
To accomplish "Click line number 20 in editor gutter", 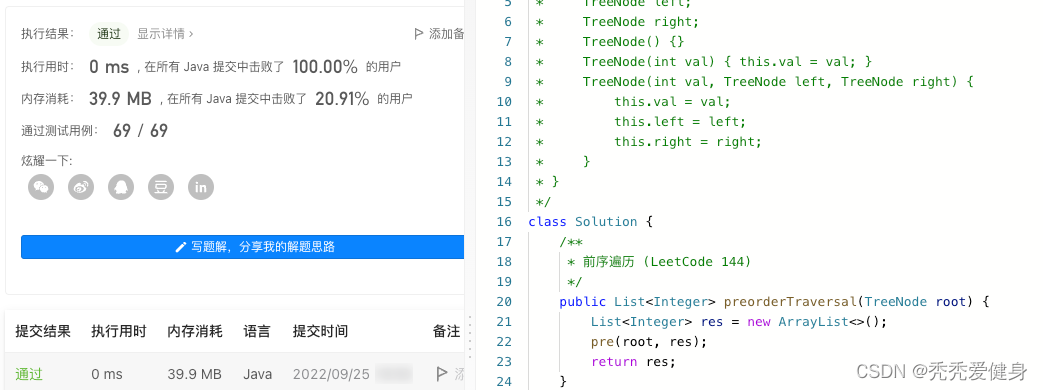I will click(x=504, y=301).
